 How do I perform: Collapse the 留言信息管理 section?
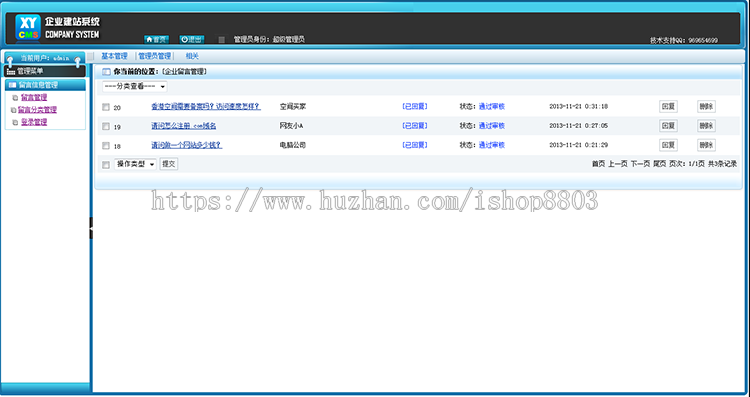(x=45, y=85)
